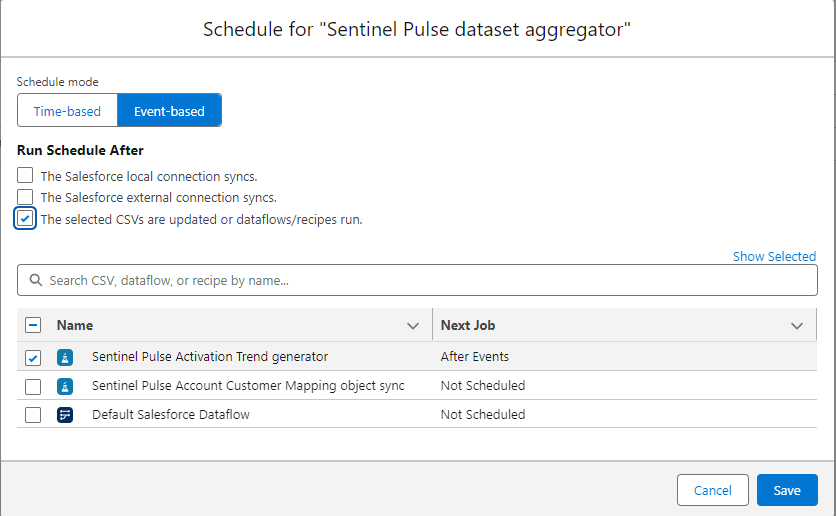Toggle the select-all checkbox in the table header
The image size is (836, 516).
pos(33,325)
